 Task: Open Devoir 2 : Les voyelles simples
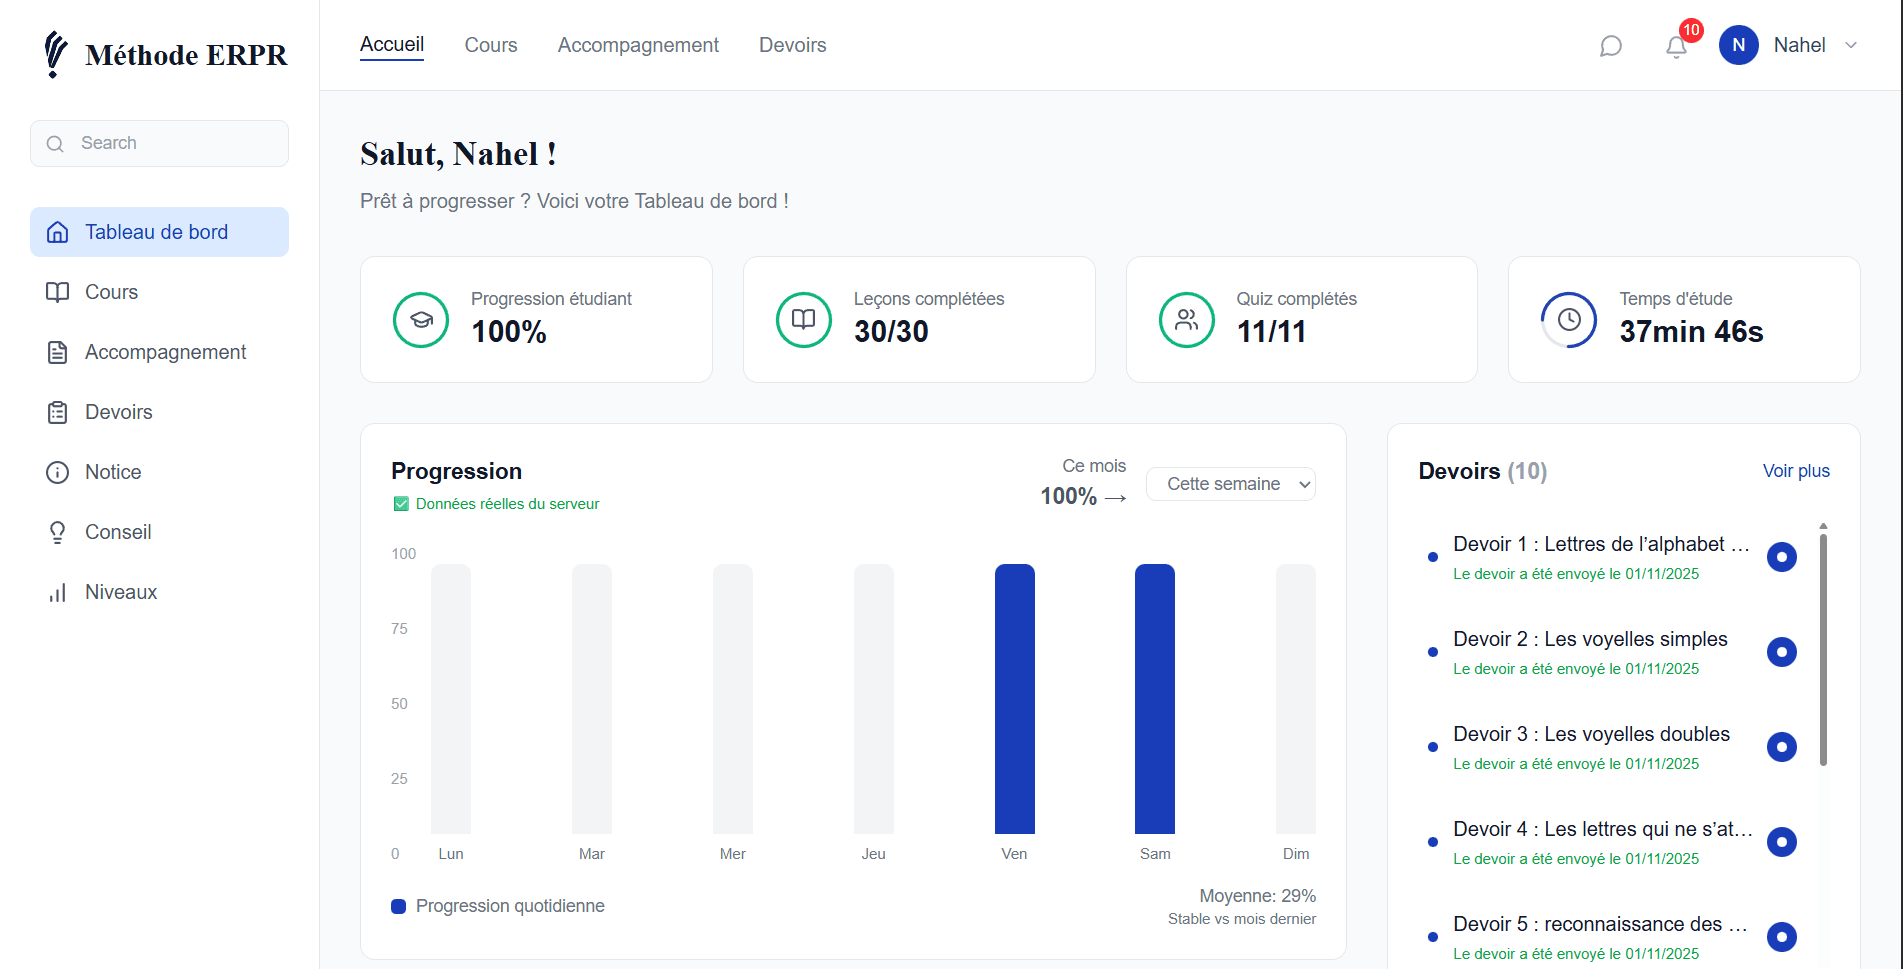[1589, 639]
